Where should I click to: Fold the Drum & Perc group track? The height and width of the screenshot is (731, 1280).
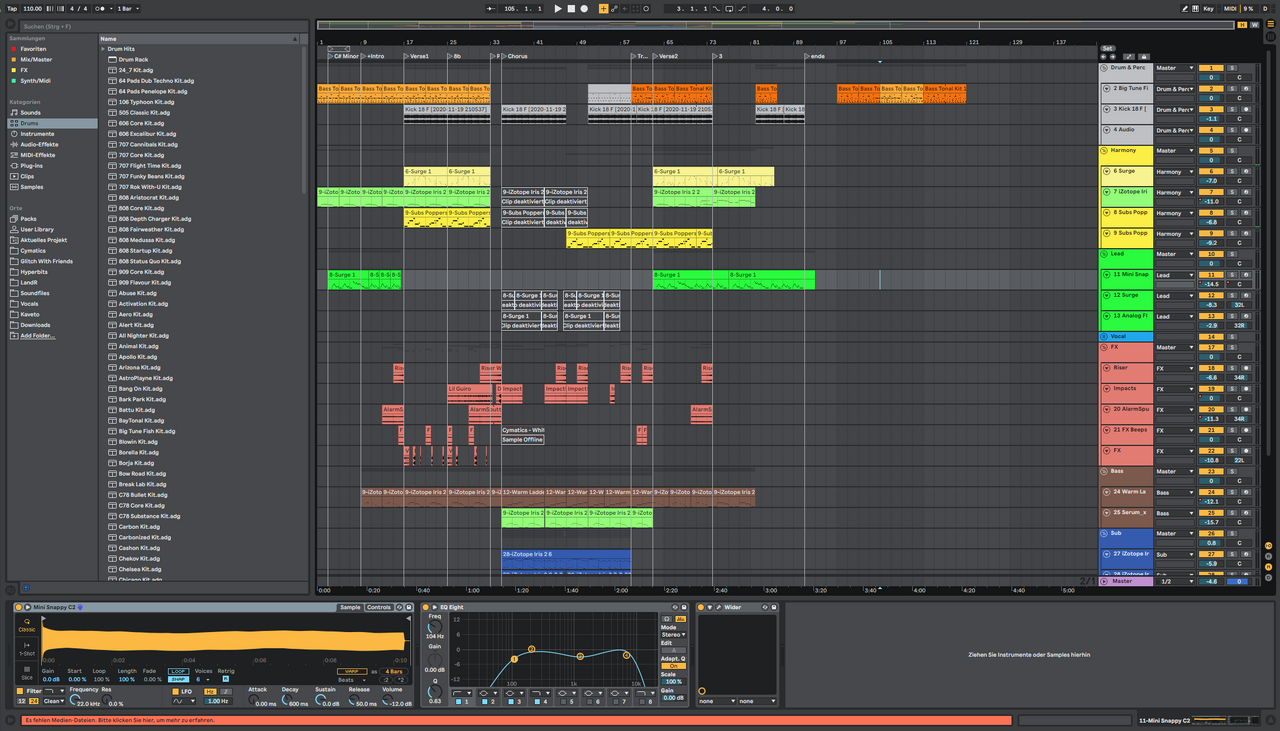tap(1105, 68)
